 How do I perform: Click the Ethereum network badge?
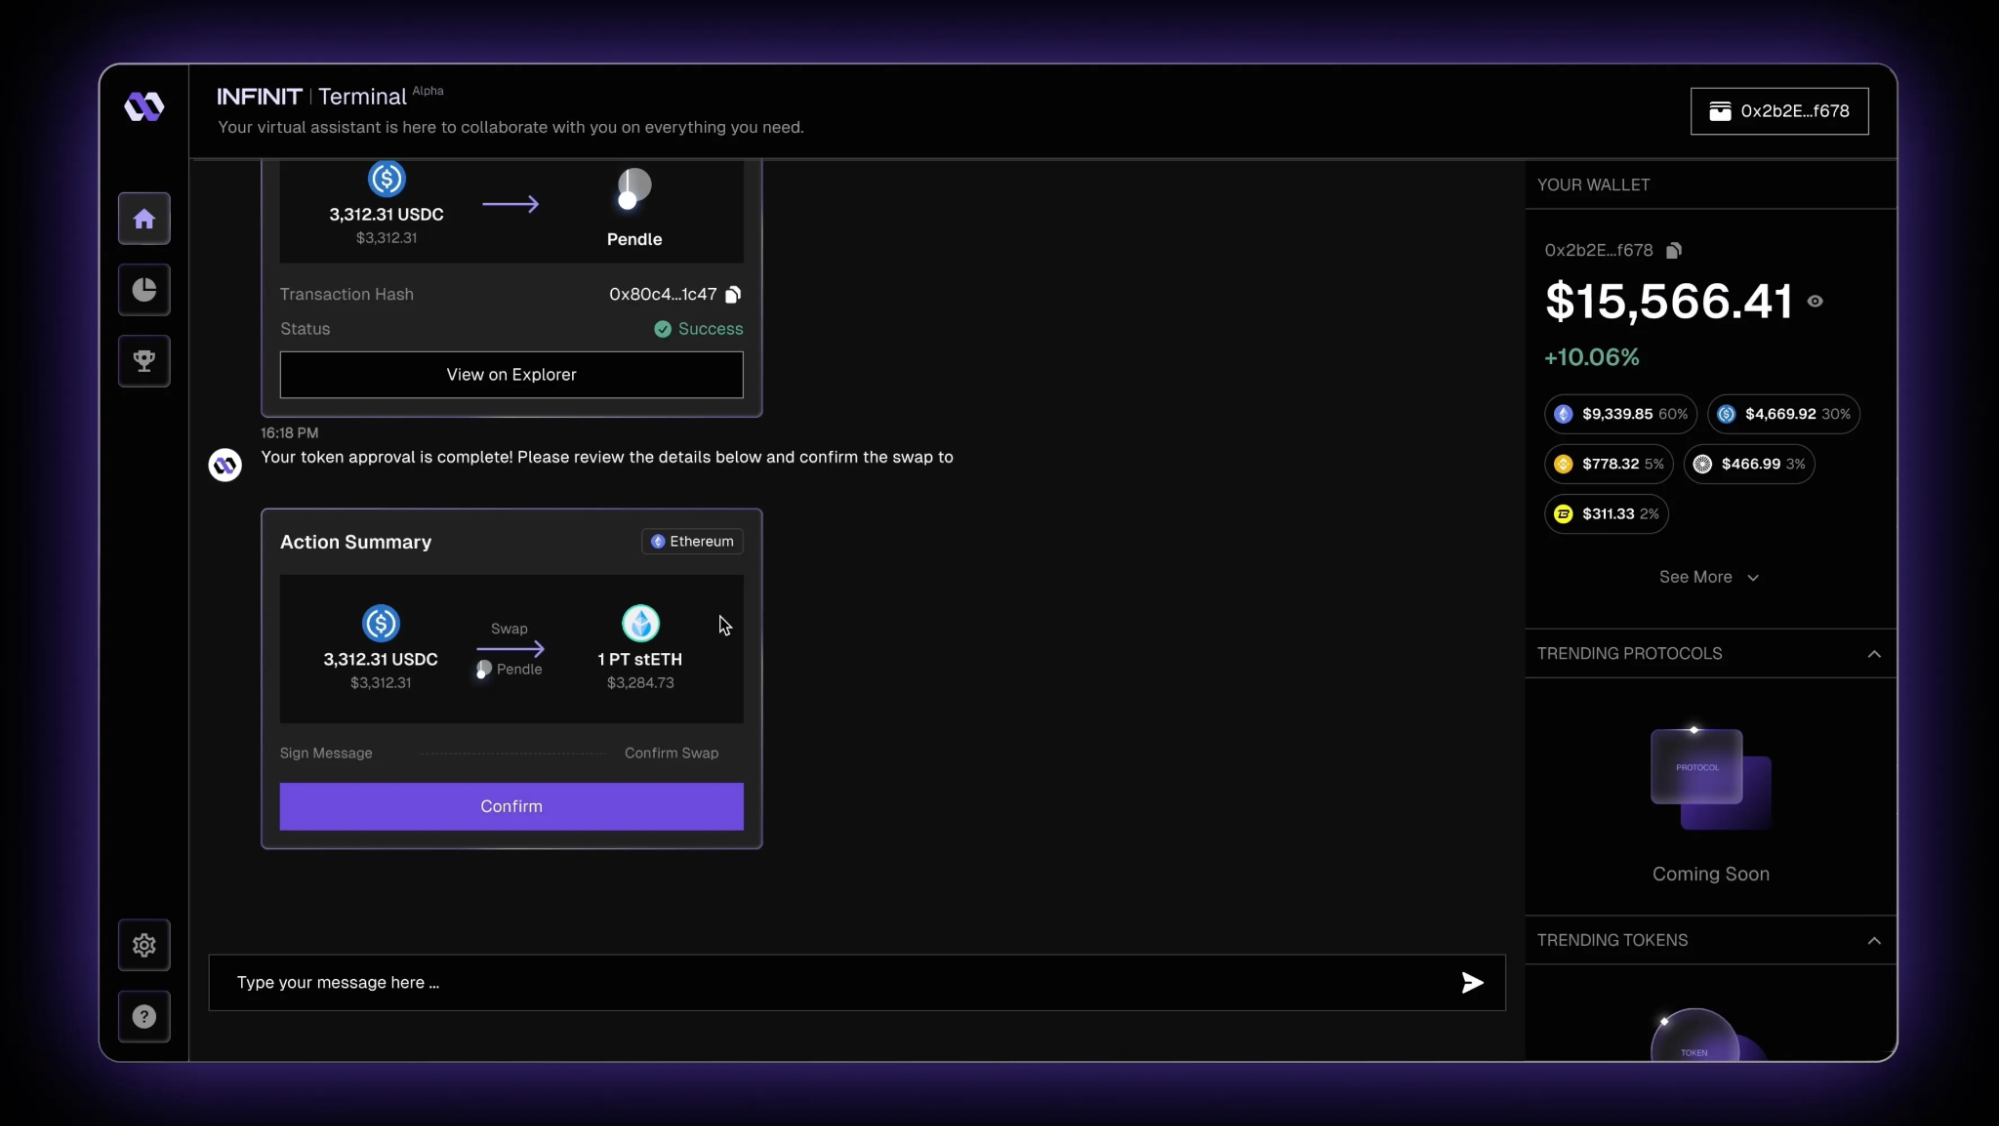692,541
